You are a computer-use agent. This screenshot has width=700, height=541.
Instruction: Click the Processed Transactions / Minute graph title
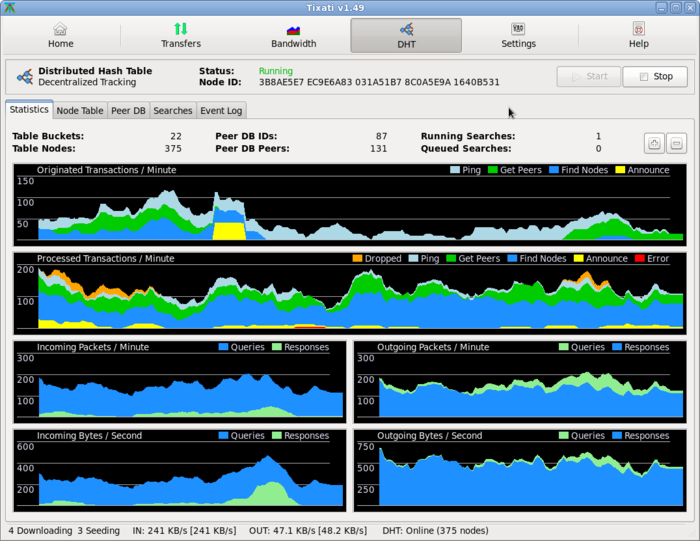(105, 258)
